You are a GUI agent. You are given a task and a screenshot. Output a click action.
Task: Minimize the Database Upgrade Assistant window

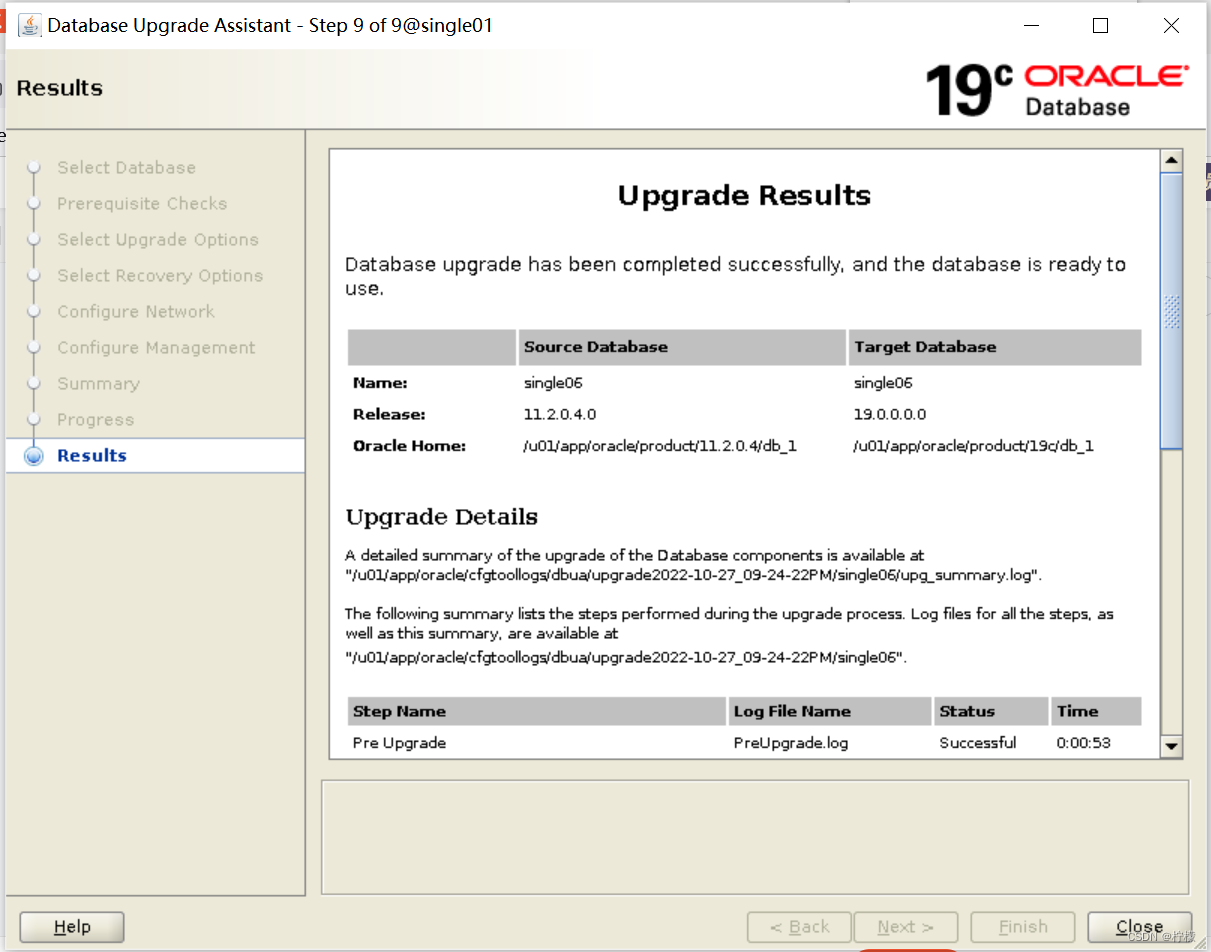(1030, 26)
